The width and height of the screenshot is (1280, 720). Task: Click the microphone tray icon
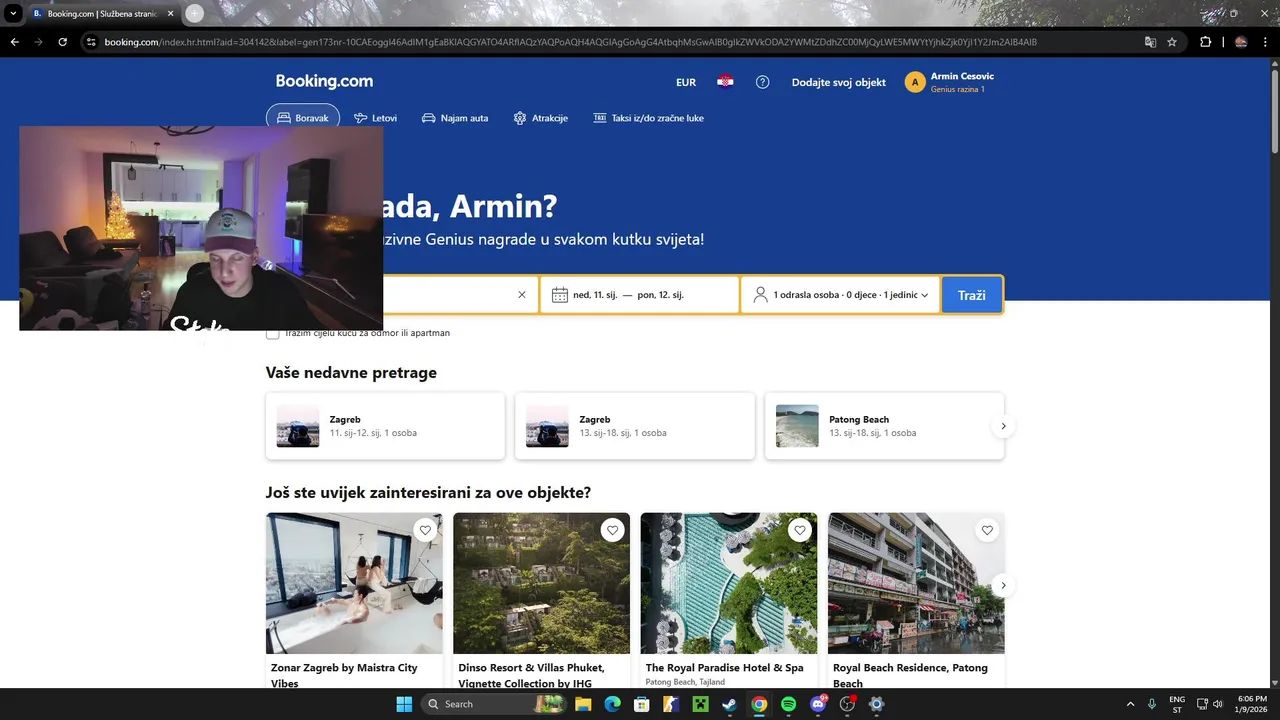1152,704
